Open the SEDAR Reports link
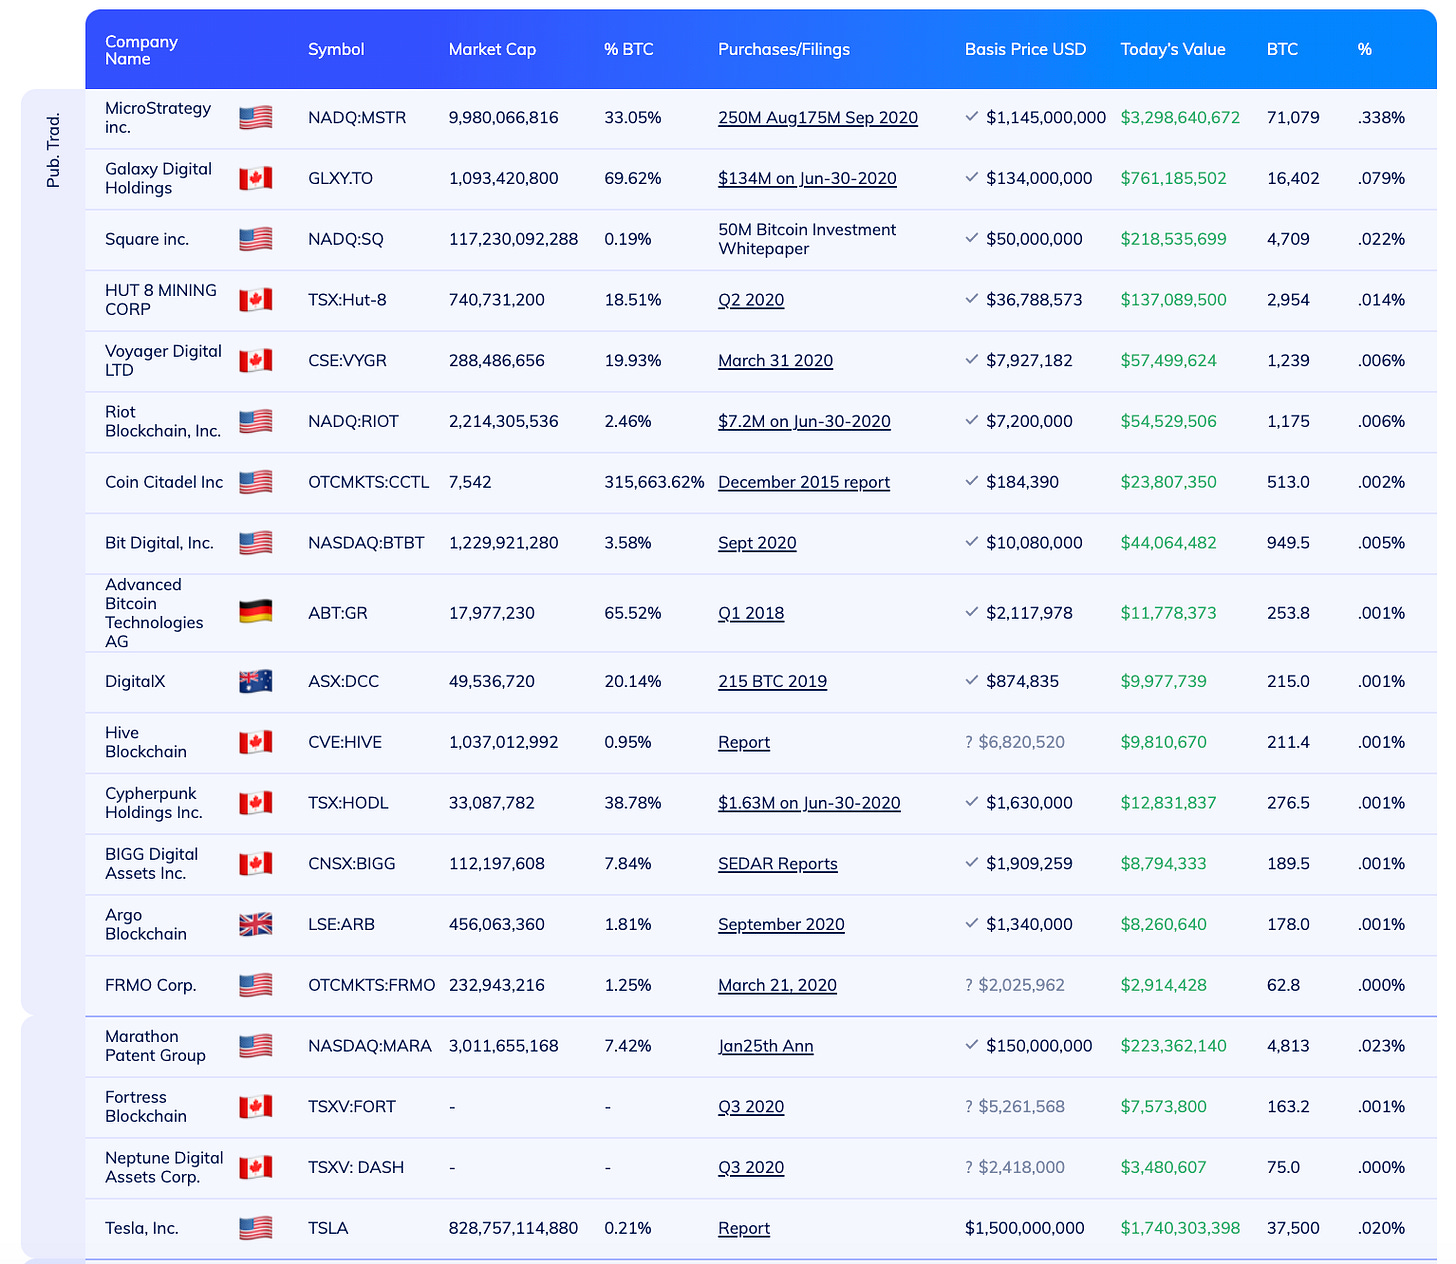The height and width of the screenshot is (1264, 1456). point(778,864)
